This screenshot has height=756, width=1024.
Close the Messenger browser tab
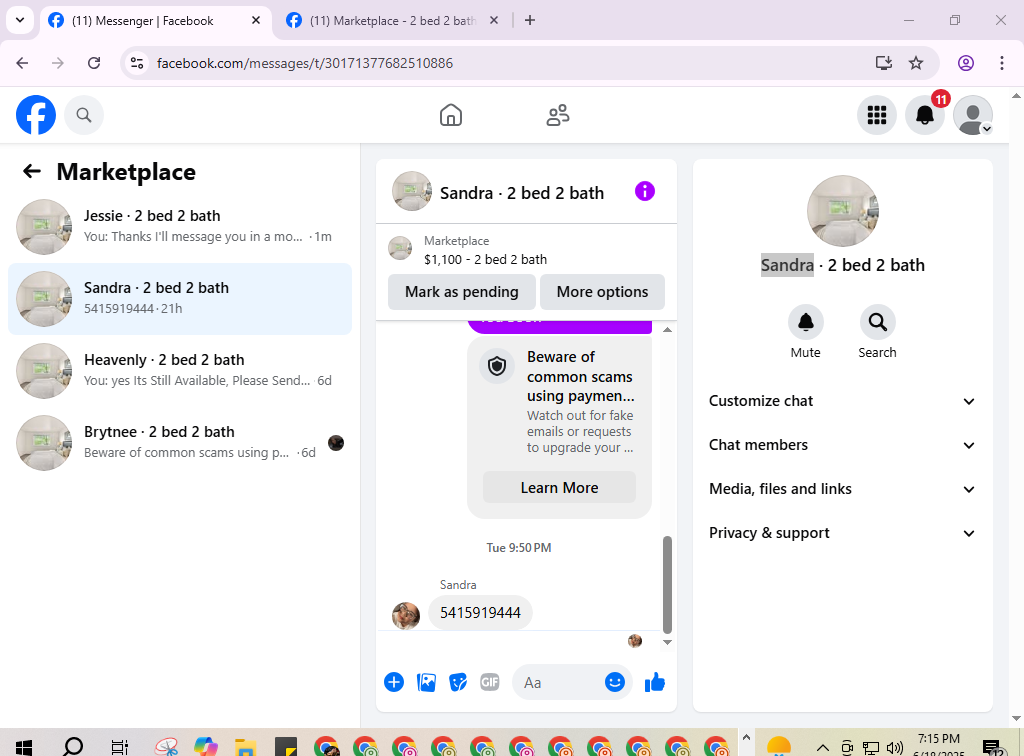[x=256, y=20]
